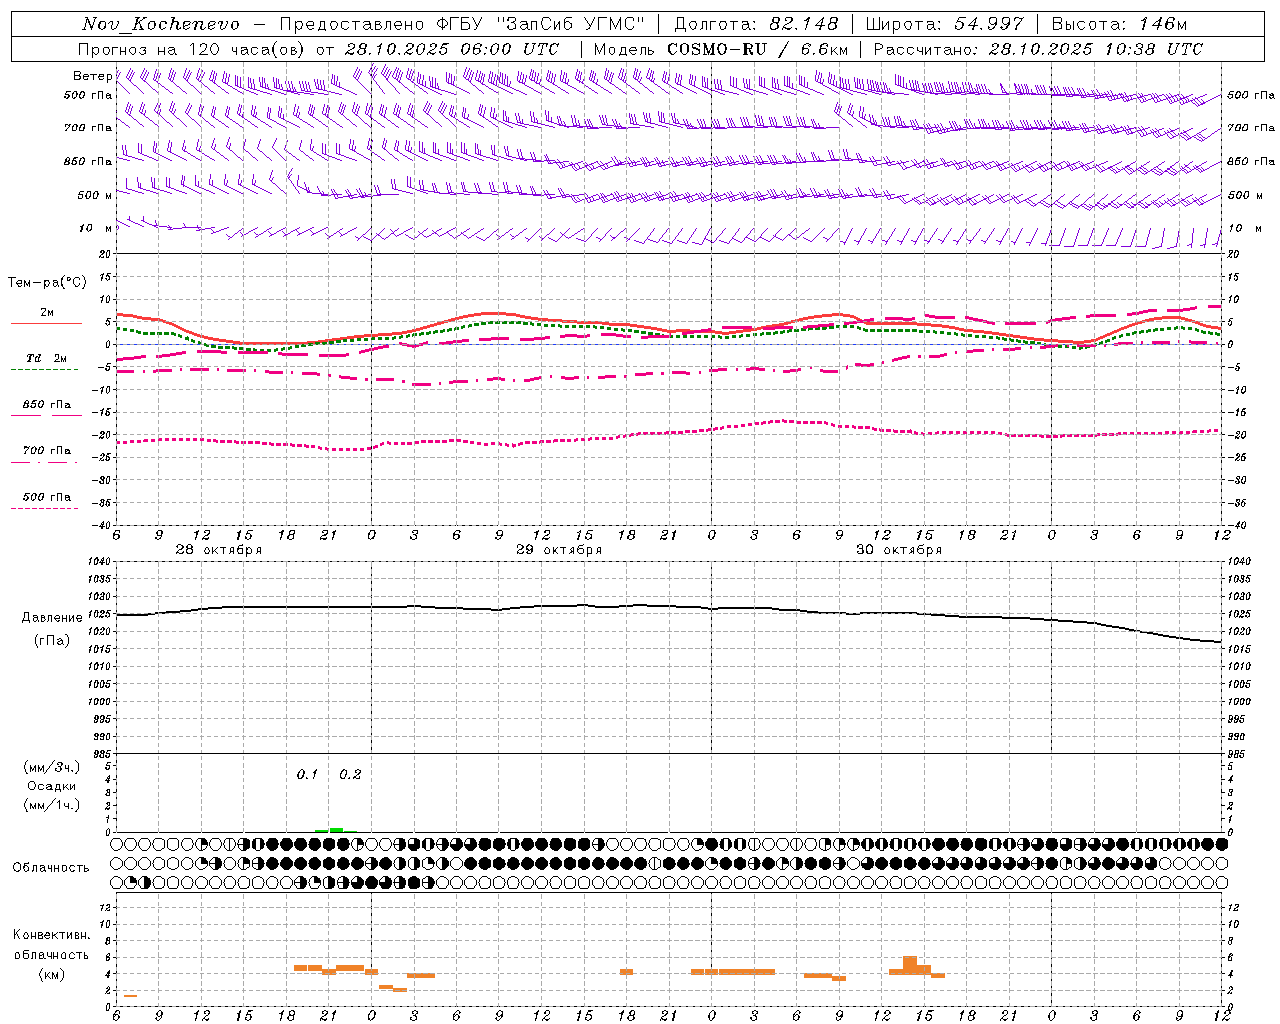Viewport: 1280px width, 1024px height.
Task: Select the 500 м wind level label on the left
Action: [94, 195]
